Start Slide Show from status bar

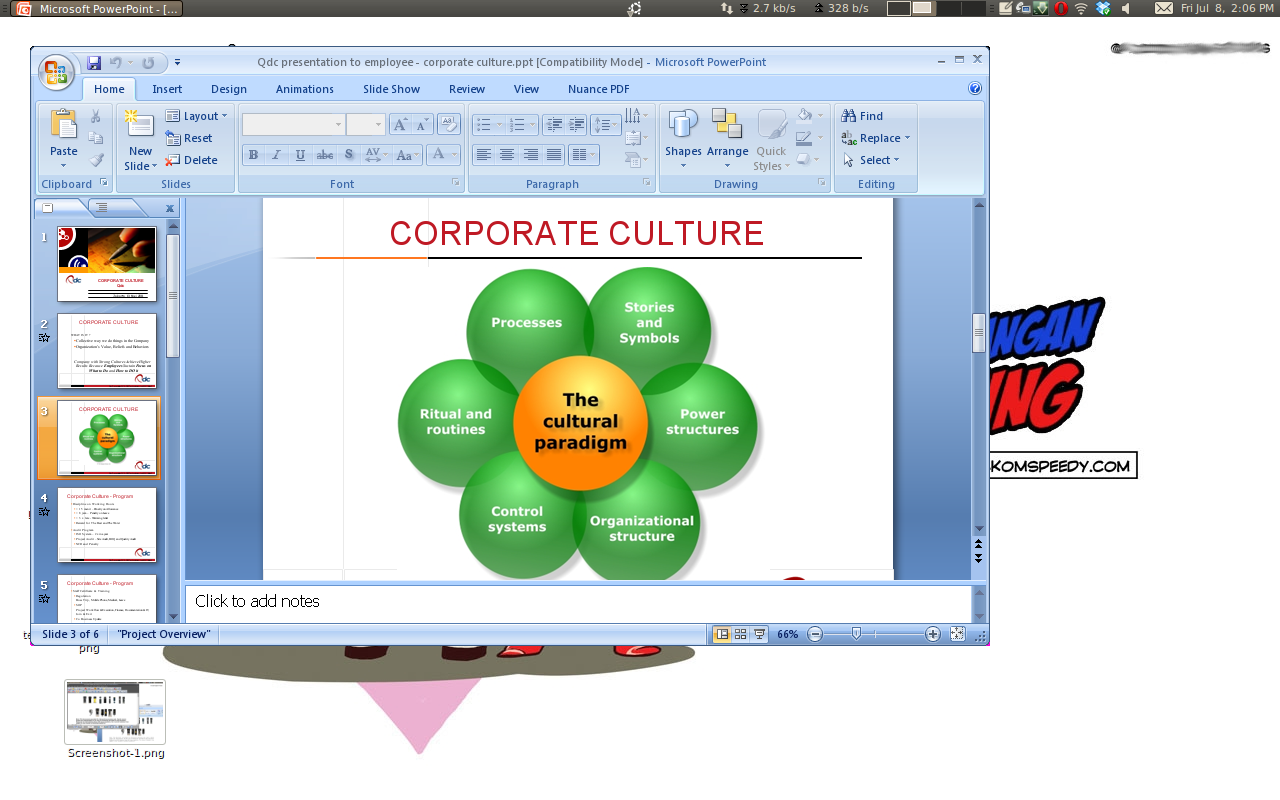point(760,634)
